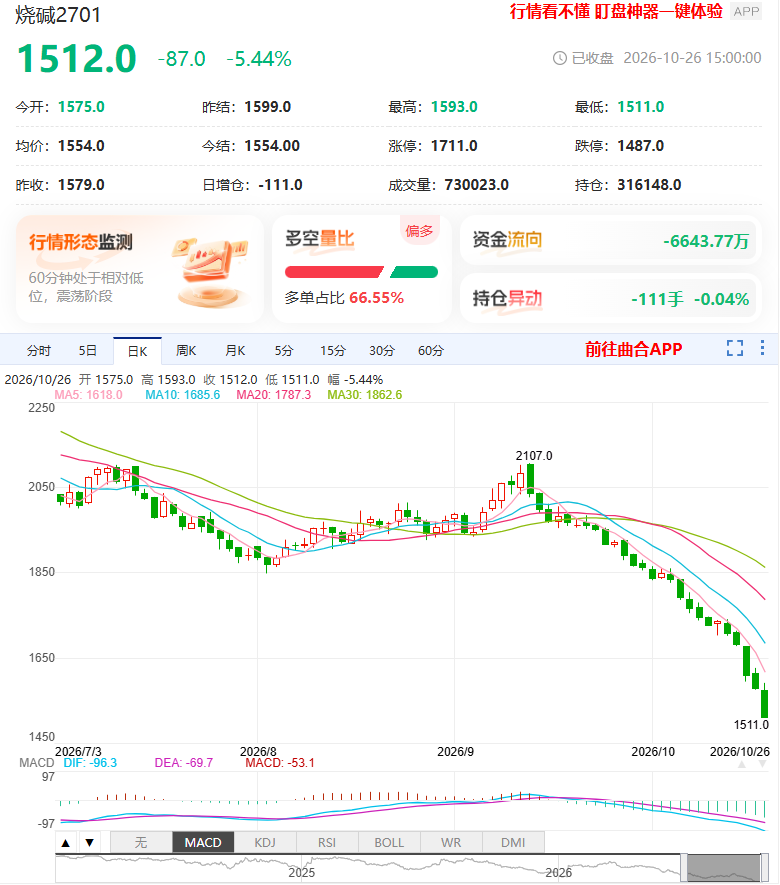Click the 2026 area in overview timeline

pyautogui.click(x=558, y=873)
